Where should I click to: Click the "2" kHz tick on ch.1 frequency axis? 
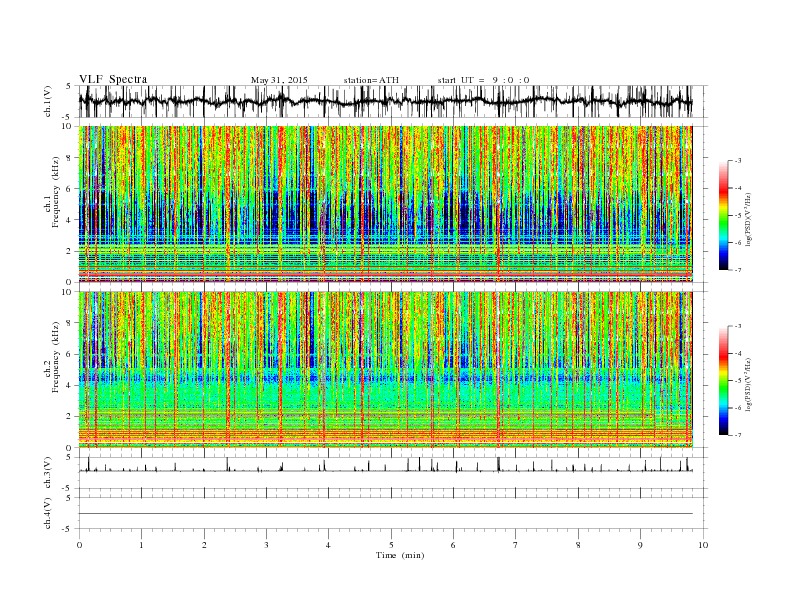tap(69, 251)
